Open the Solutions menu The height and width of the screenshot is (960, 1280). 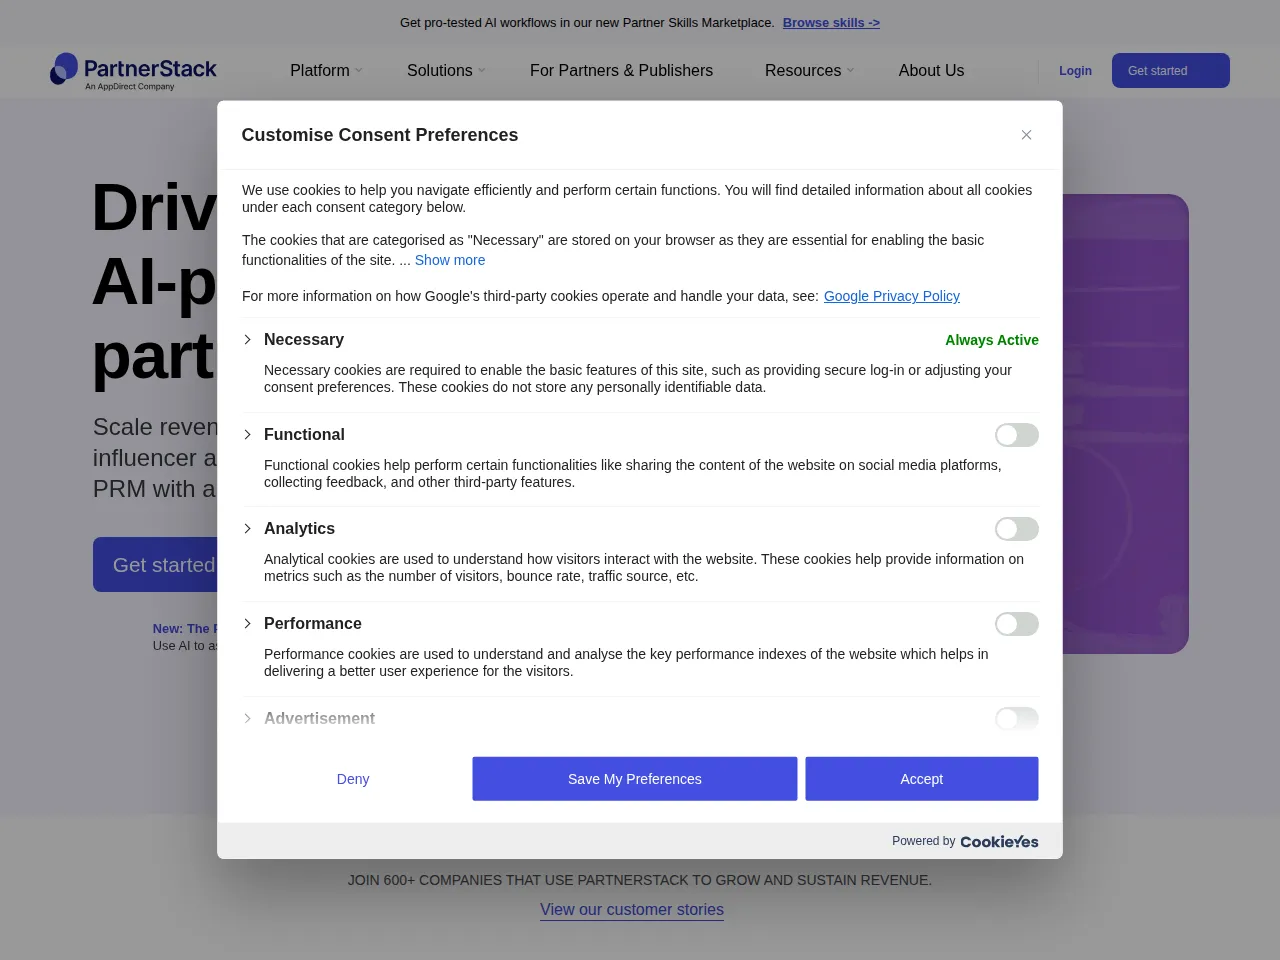446,71
